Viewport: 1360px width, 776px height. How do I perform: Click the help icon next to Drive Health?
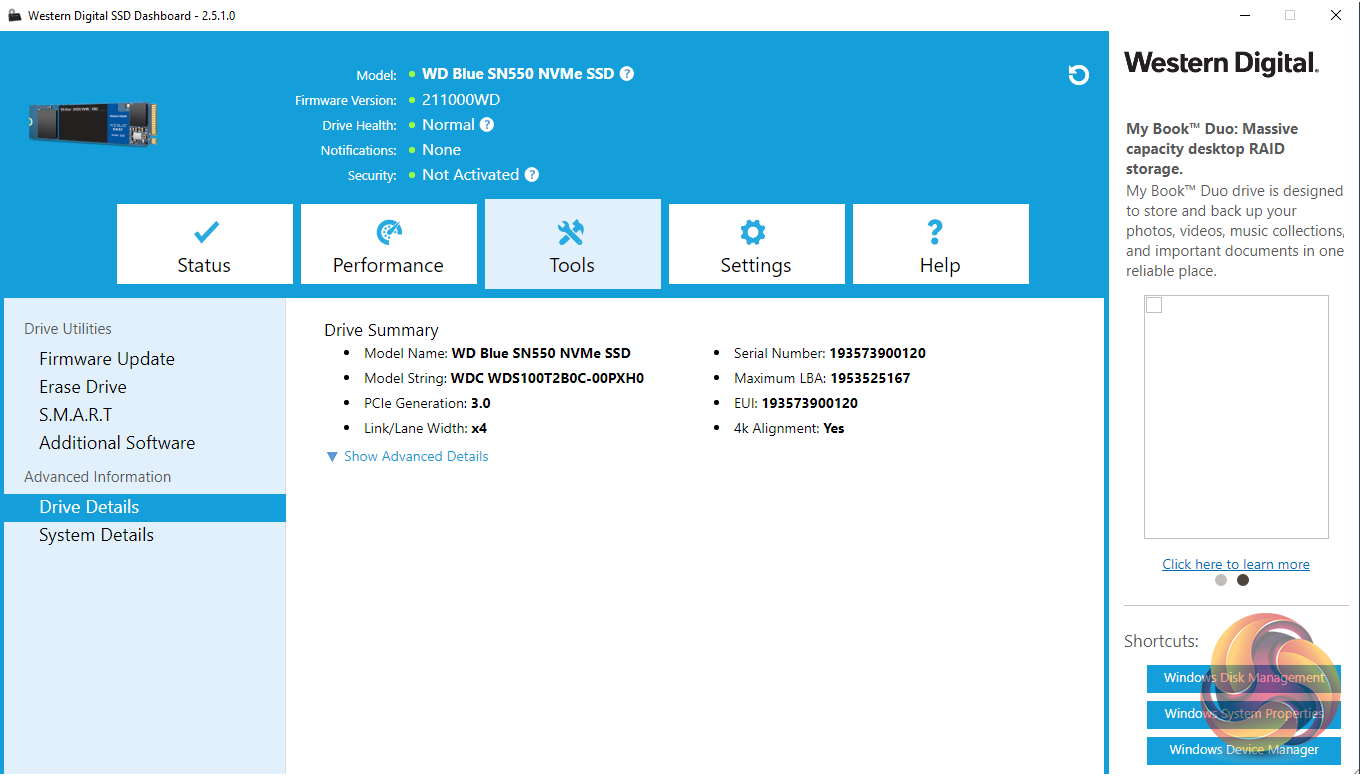(487, 125)
